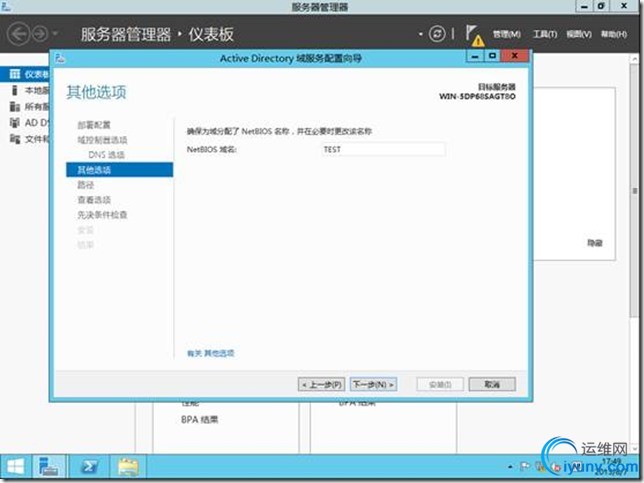Click BPA 结果 in the dashboard tile
The image size is (644, 483).
coord(200,420)
